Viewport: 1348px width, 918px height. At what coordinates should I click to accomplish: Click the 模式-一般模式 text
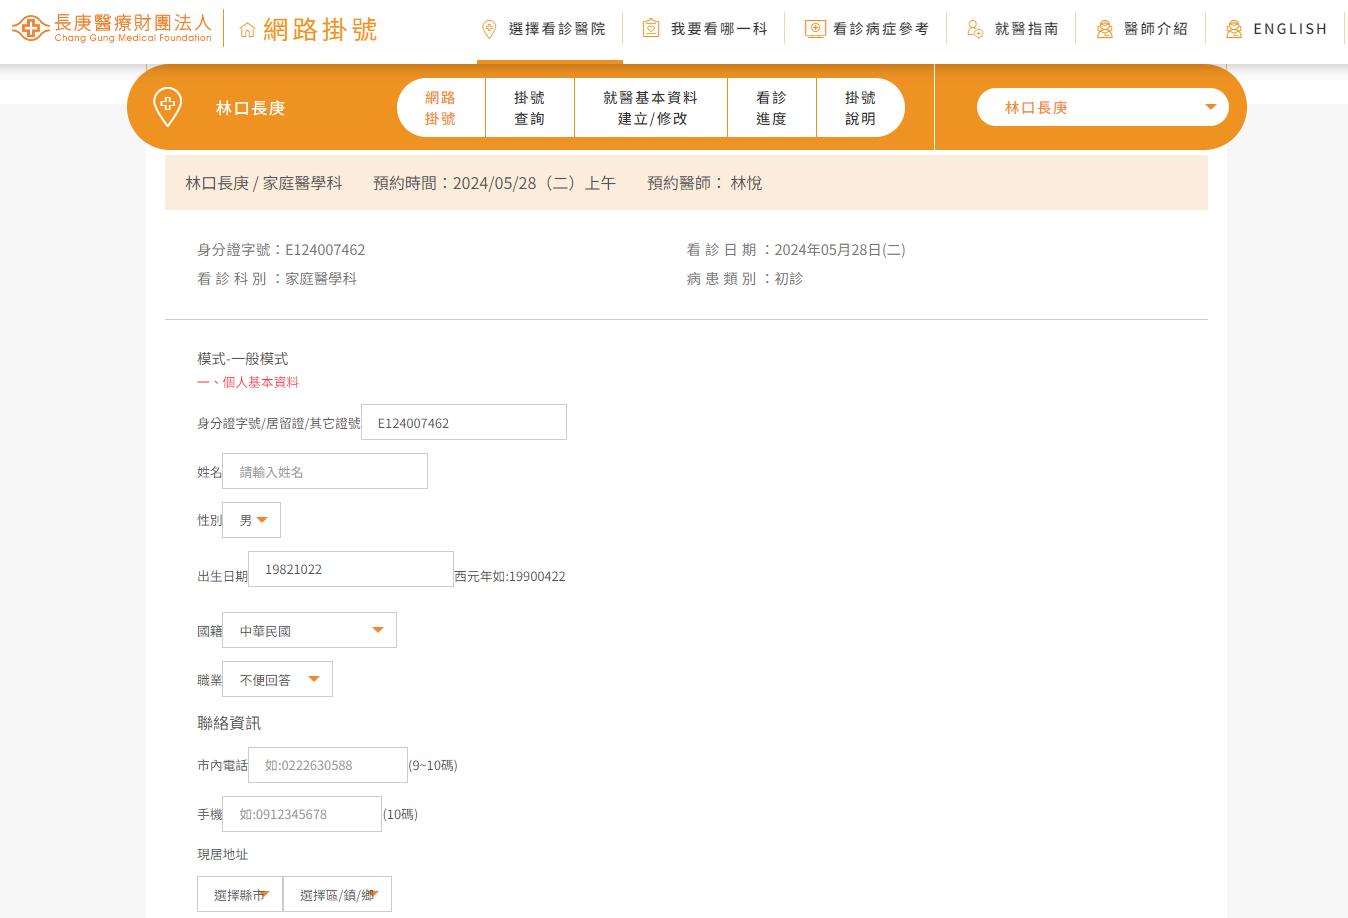243,358
